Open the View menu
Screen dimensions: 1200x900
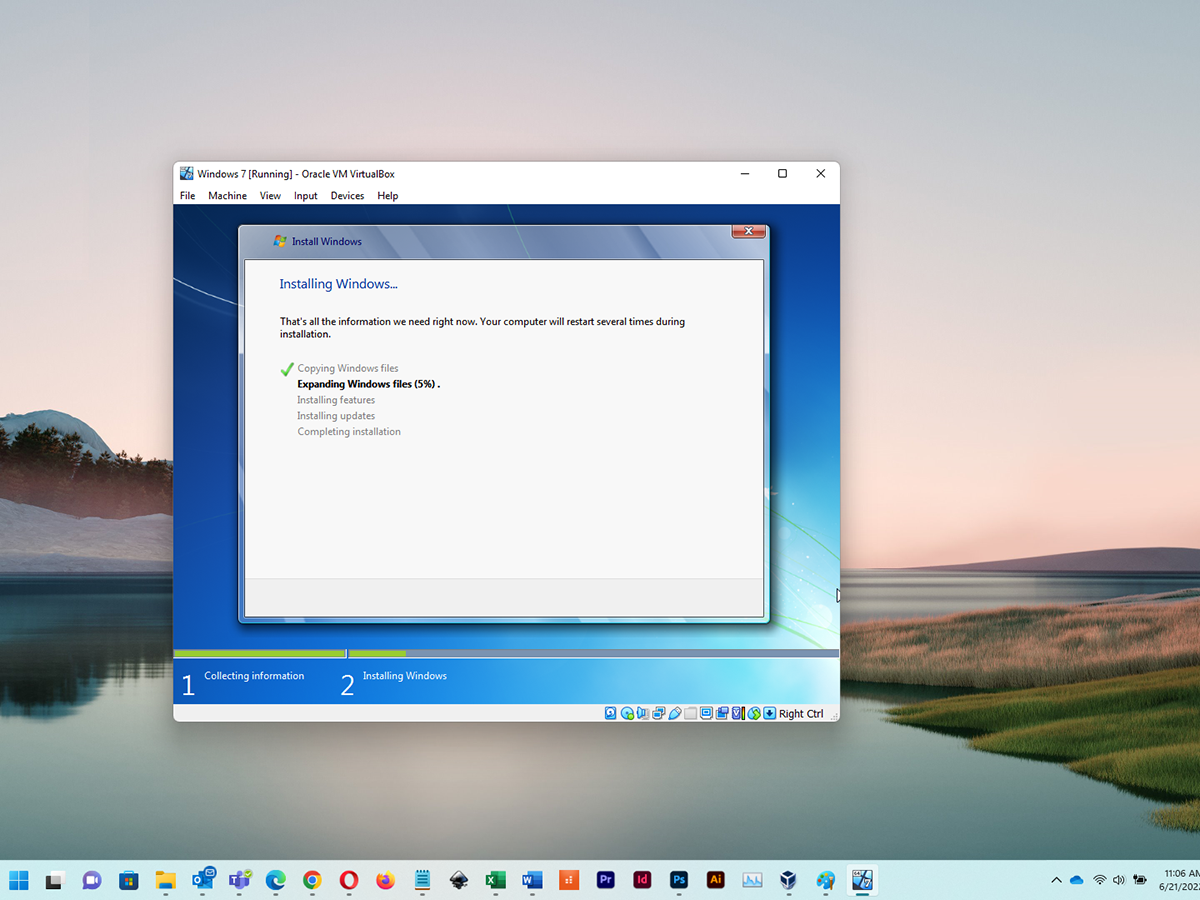pos(271,196)
